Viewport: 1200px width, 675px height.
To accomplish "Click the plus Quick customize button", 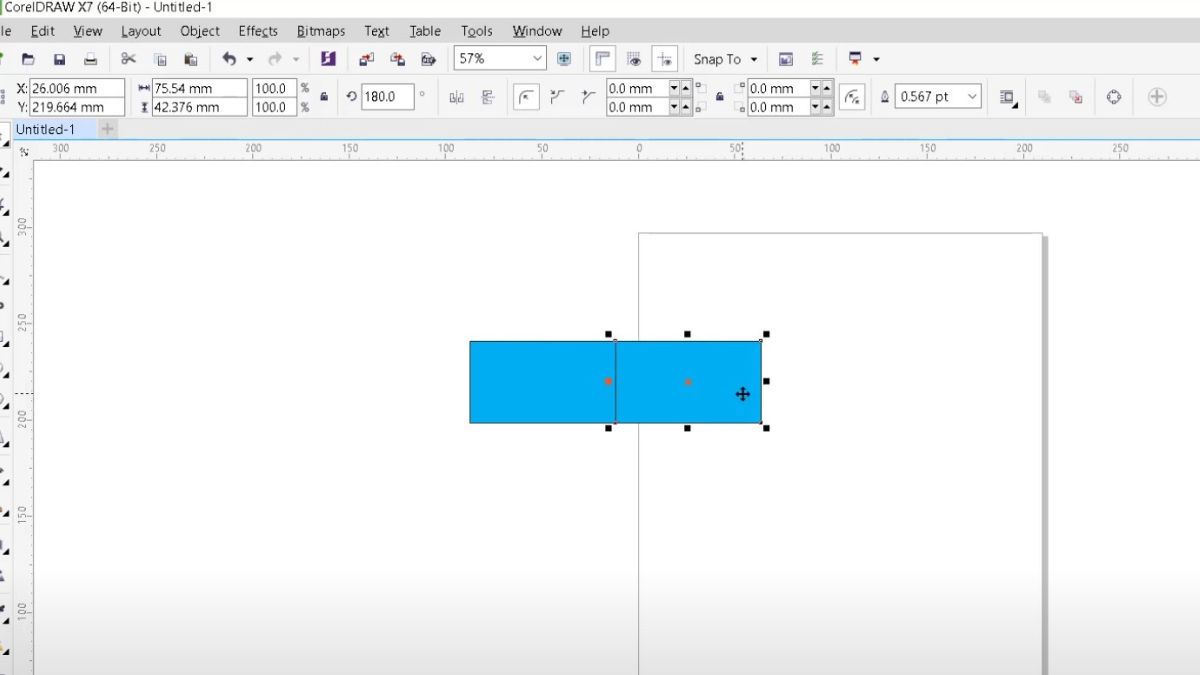I will (x=1157, y=97).
